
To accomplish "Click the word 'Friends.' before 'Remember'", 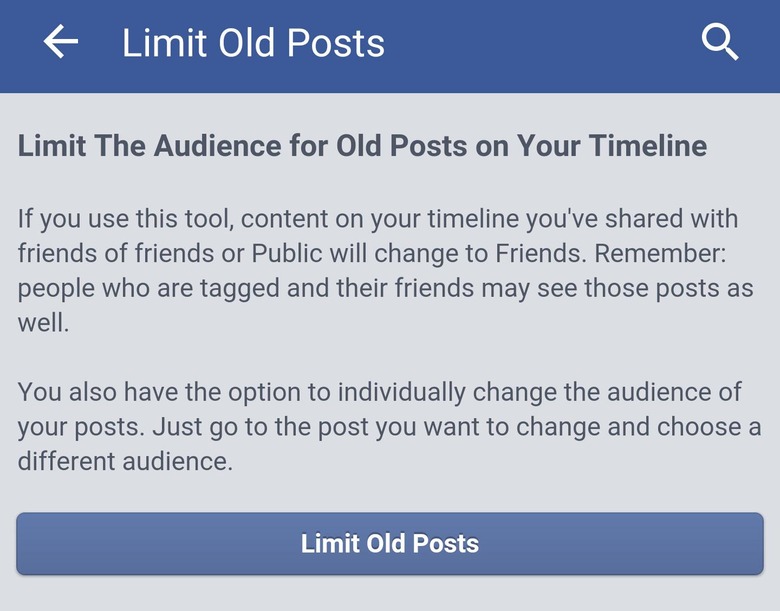I will click(538, 253).
